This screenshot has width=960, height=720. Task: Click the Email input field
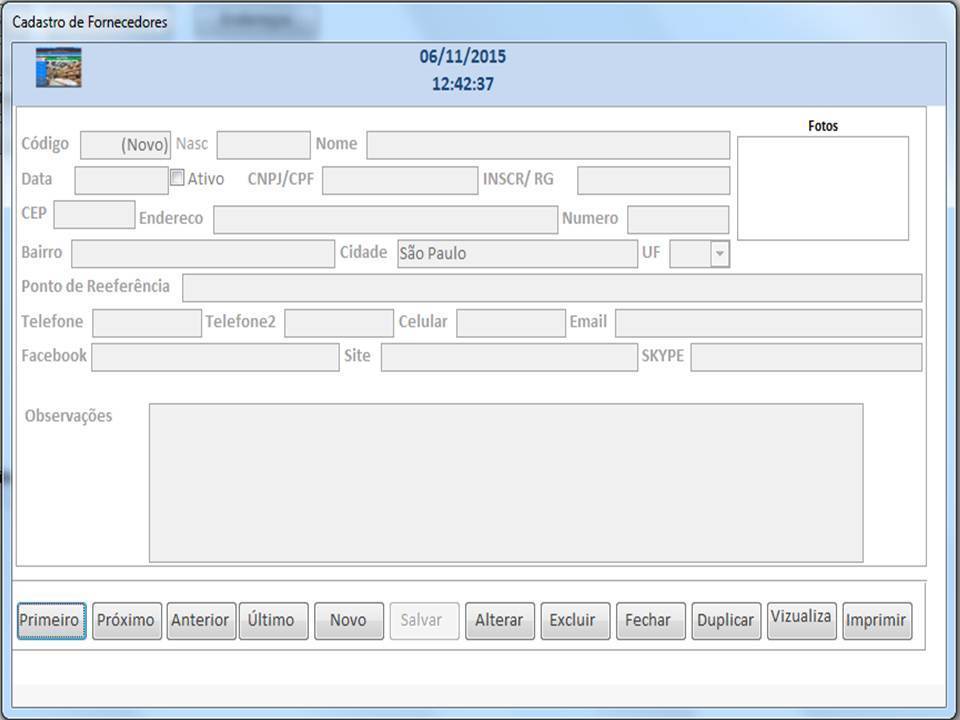pyautogui.click(x=767, y=323)
